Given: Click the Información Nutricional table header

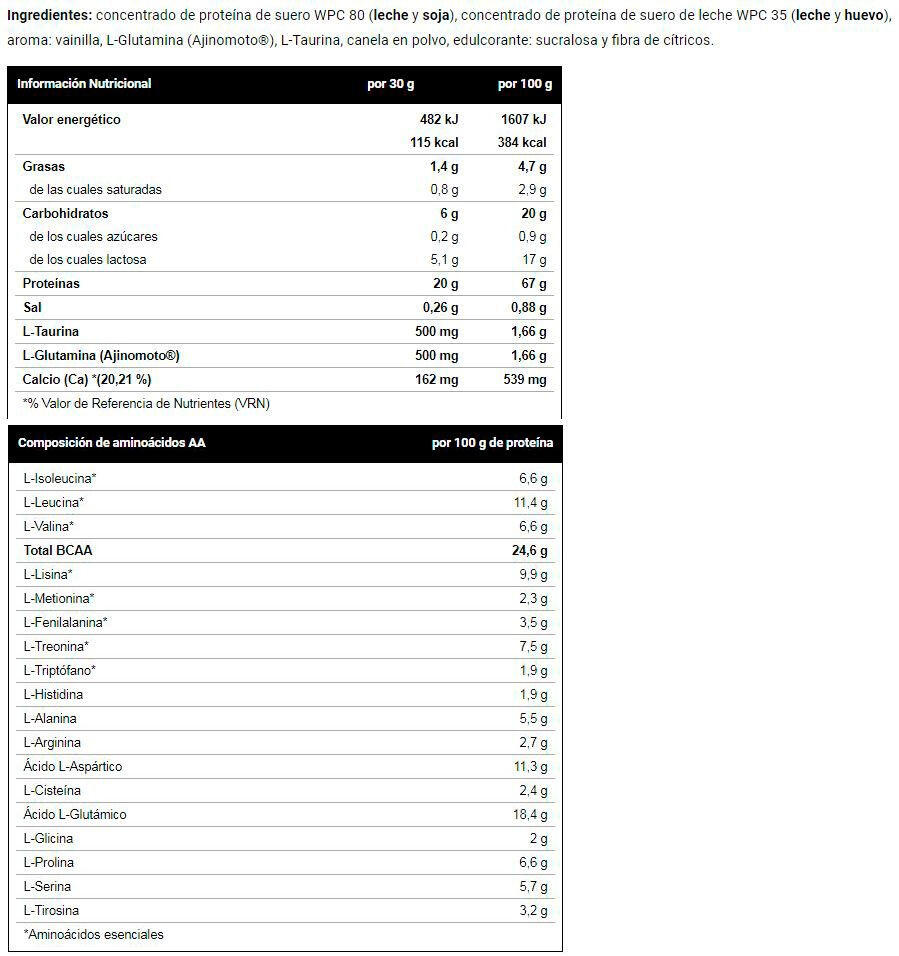Looking at the screenshot, I should tap(84, 84).
